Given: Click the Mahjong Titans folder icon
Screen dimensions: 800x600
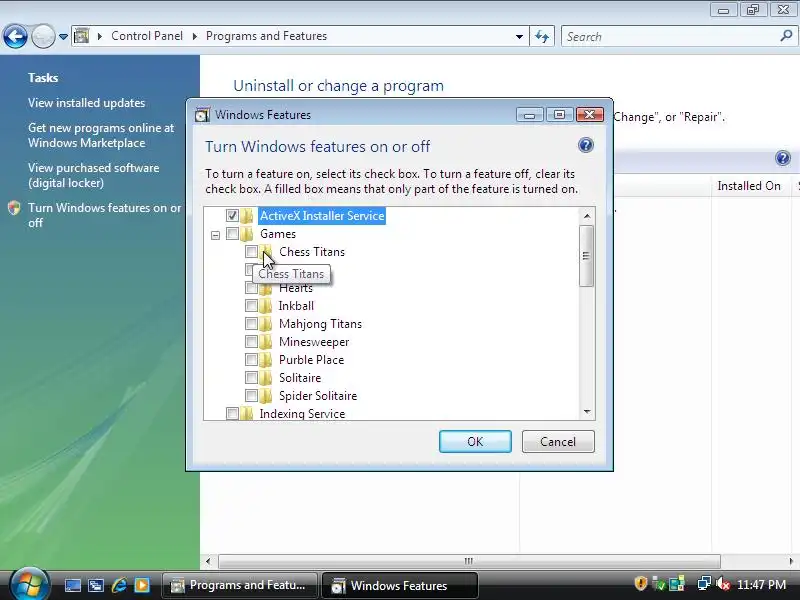Looking at the screenshot, I should tap(266, 323).
